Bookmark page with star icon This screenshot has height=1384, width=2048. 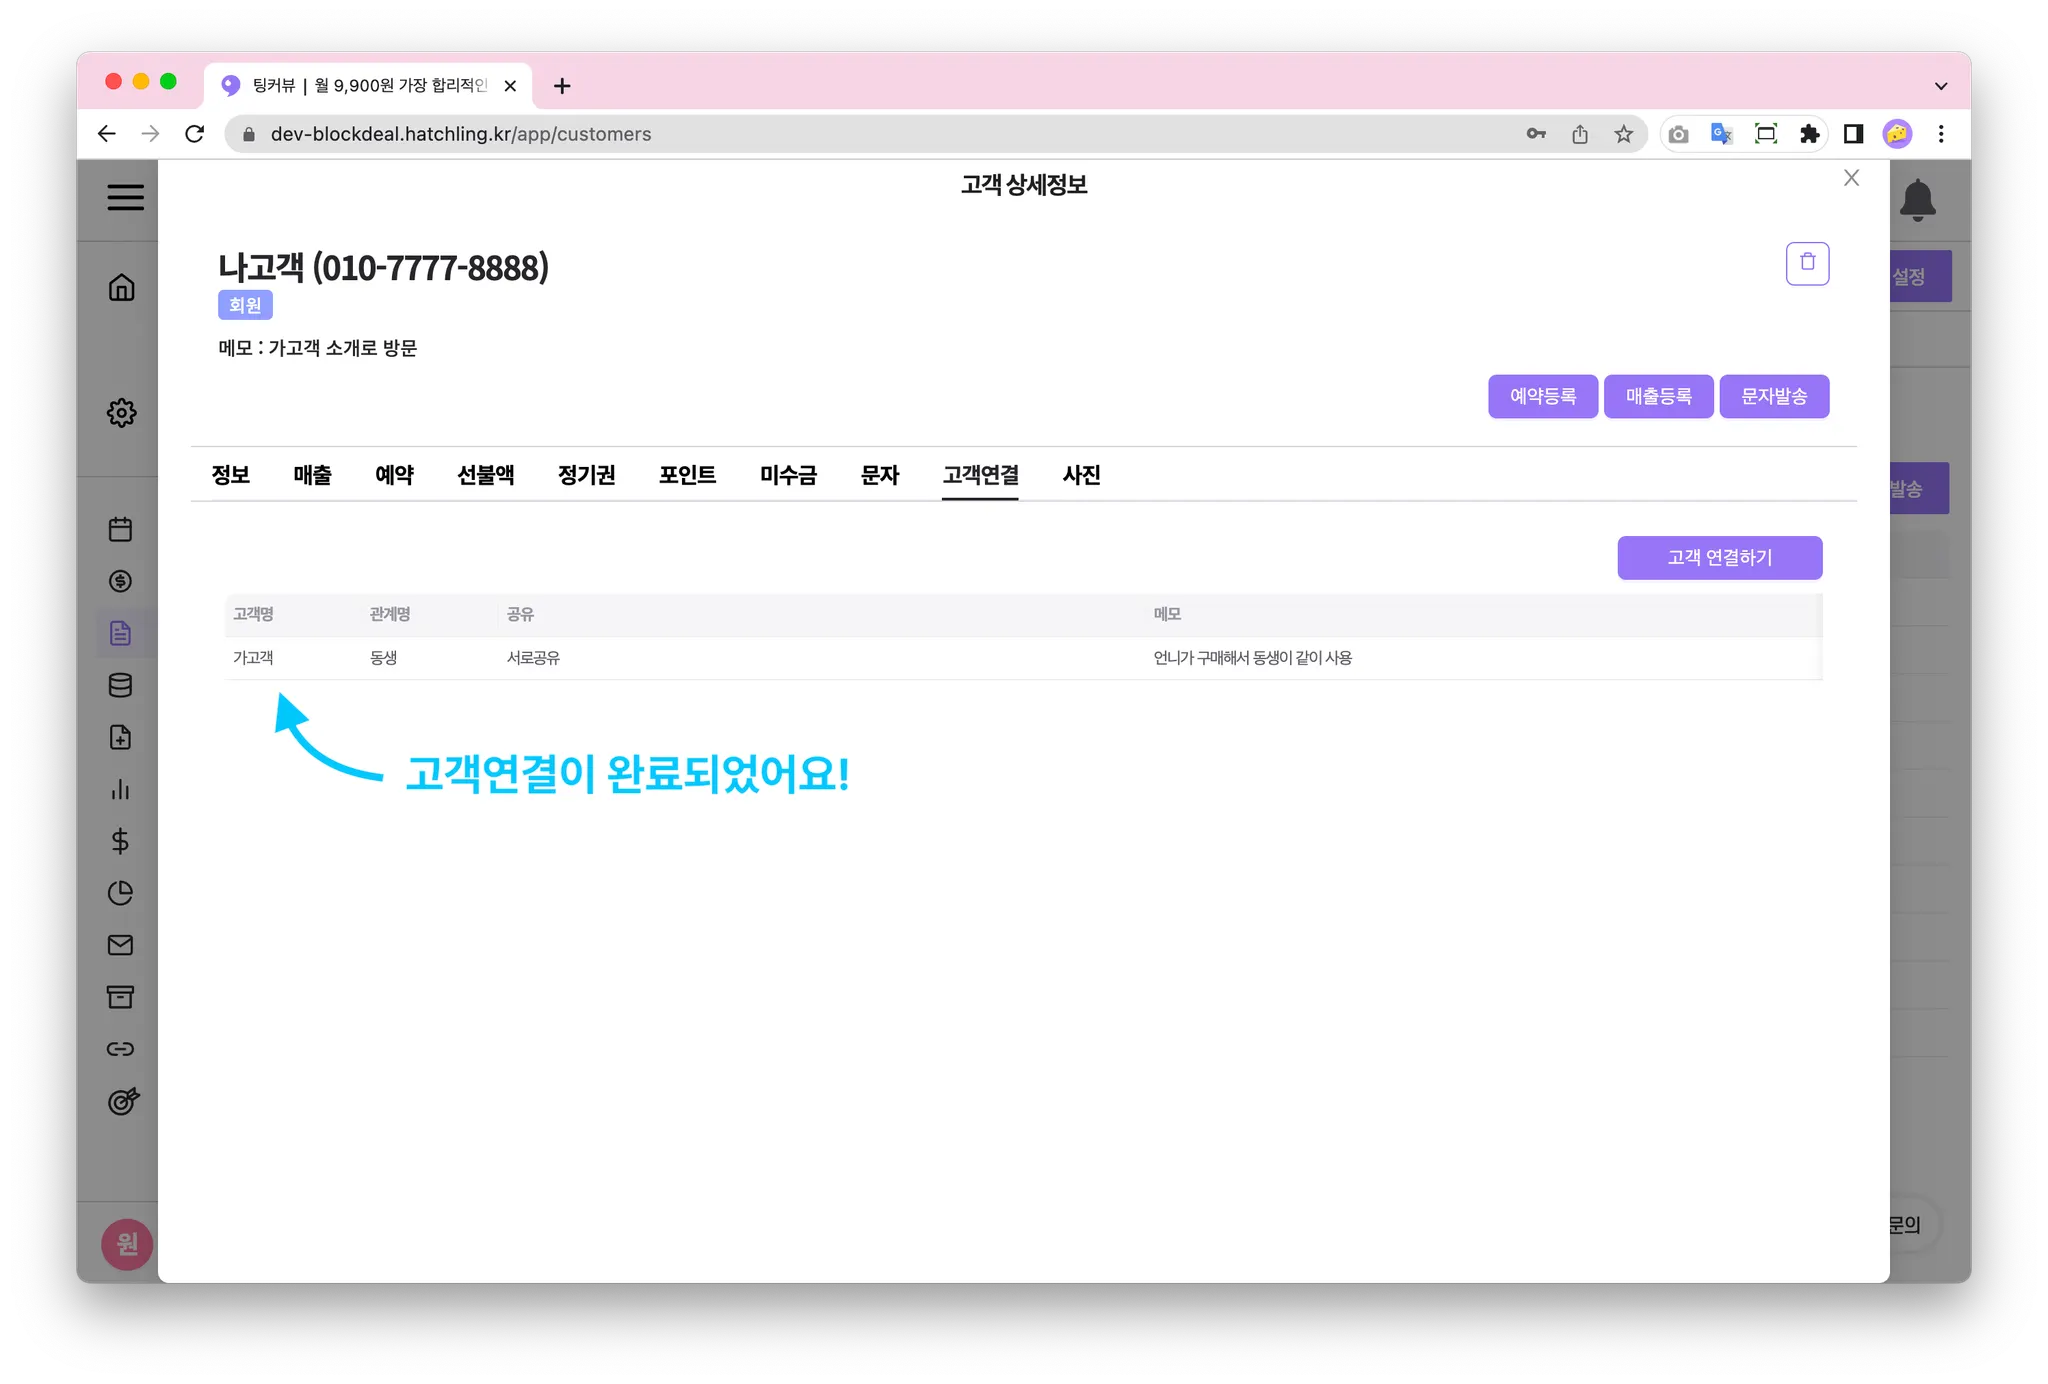[x=1623, y=134]
